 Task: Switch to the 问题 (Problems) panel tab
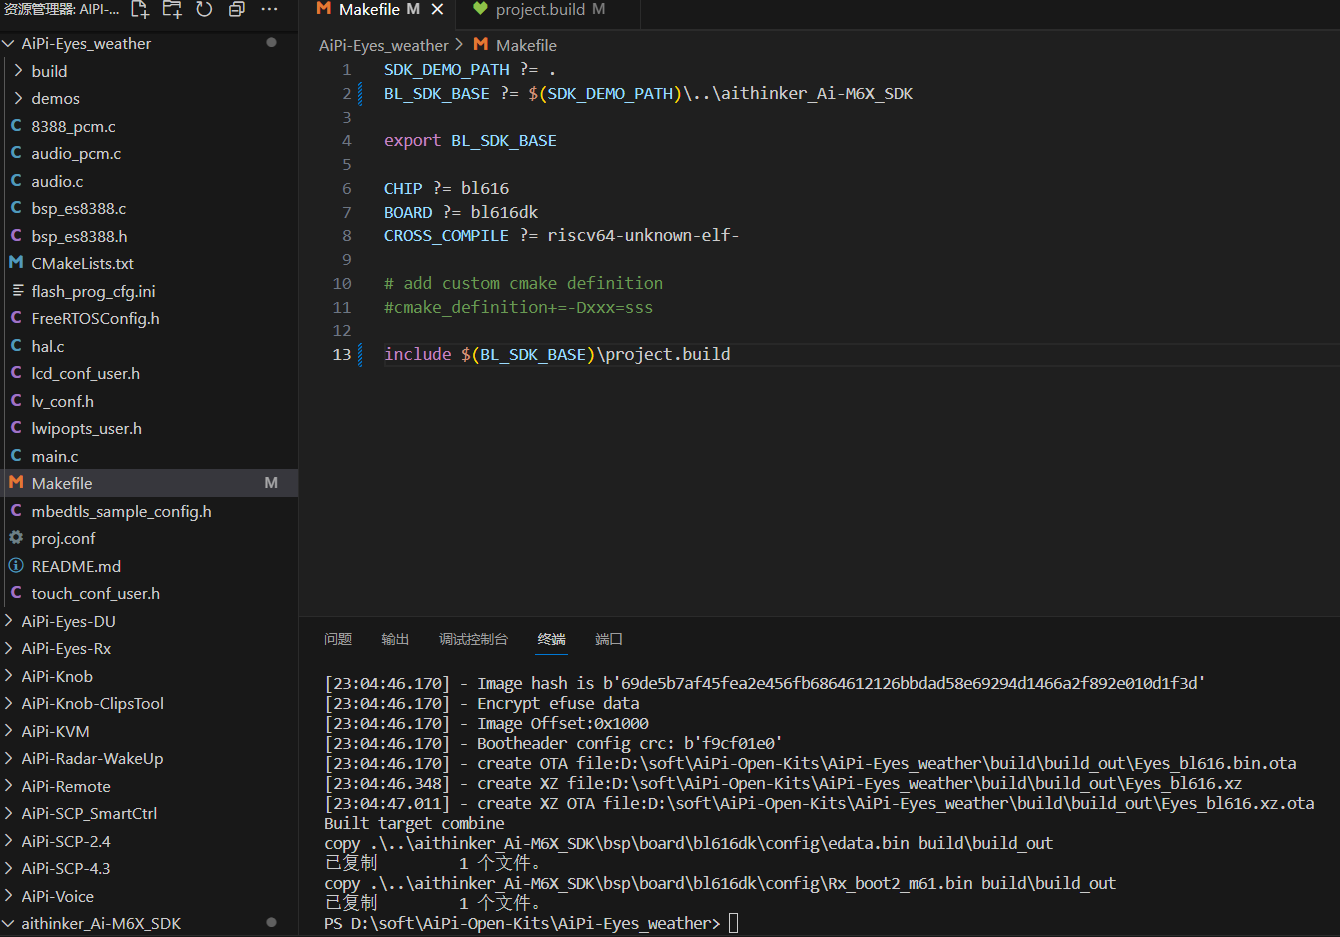338,639
